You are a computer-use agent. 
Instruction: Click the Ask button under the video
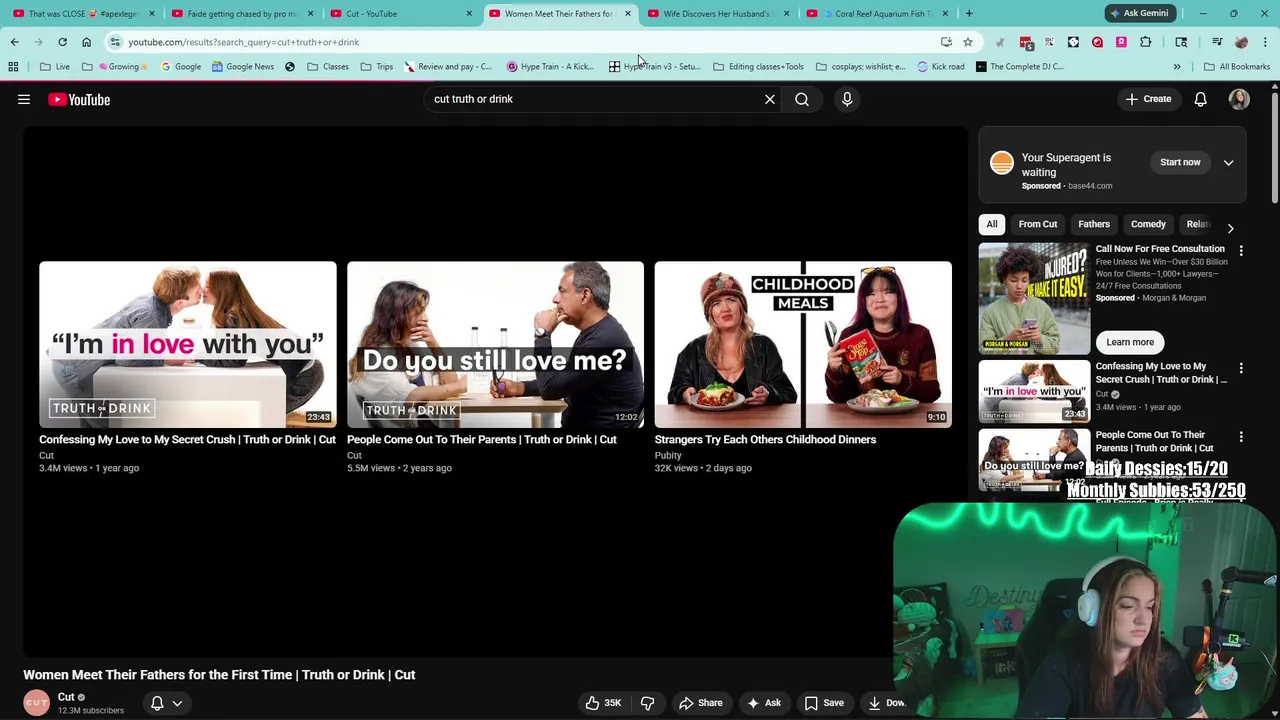(763, 703)
